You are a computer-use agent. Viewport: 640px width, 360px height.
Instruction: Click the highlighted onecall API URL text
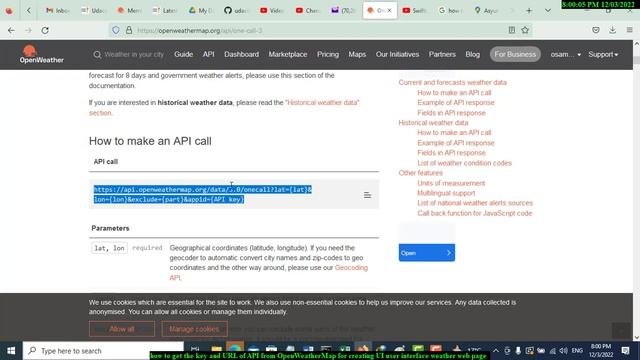point(202,194)
